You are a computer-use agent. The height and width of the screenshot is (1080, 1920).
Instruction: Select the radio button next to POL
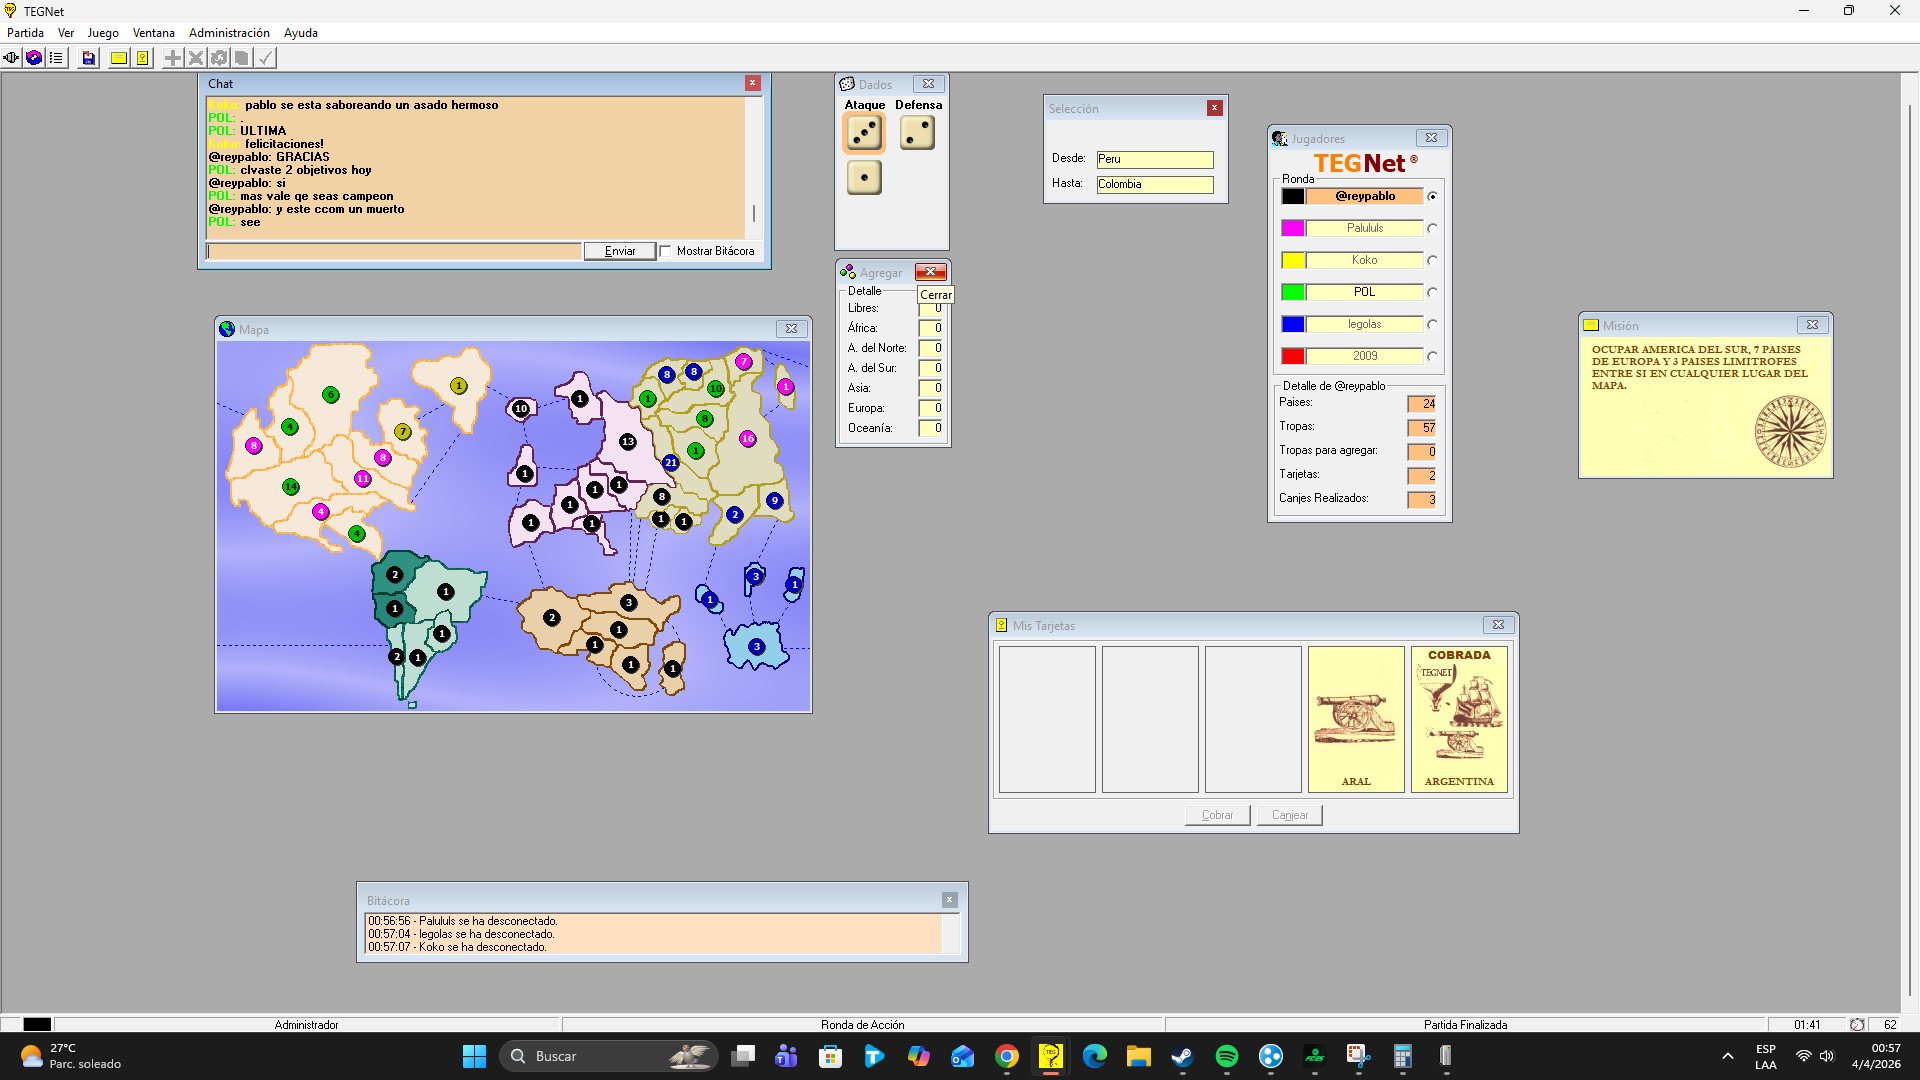[x=1432, y=292]
